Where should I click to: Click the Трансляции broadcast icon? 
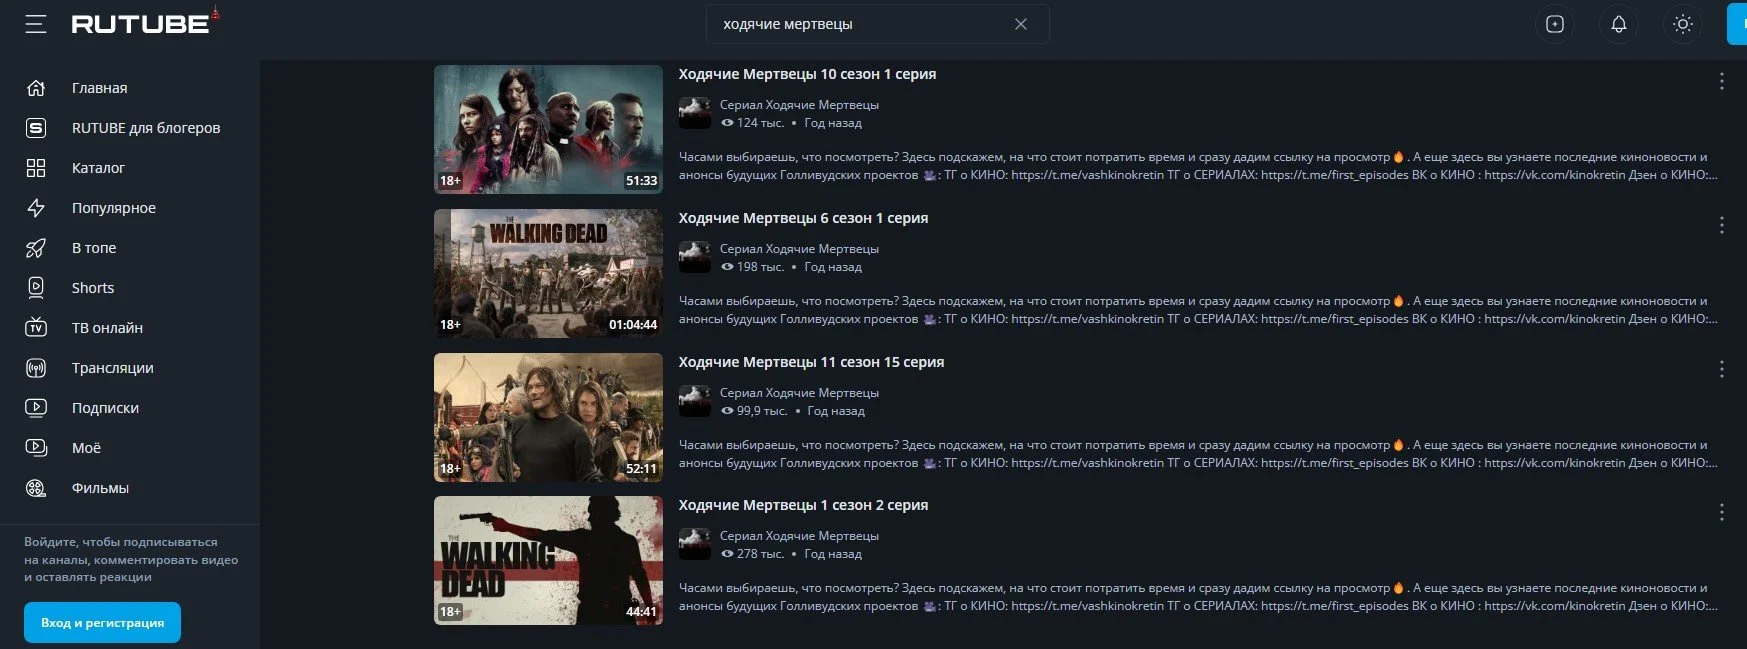point(36,368)
